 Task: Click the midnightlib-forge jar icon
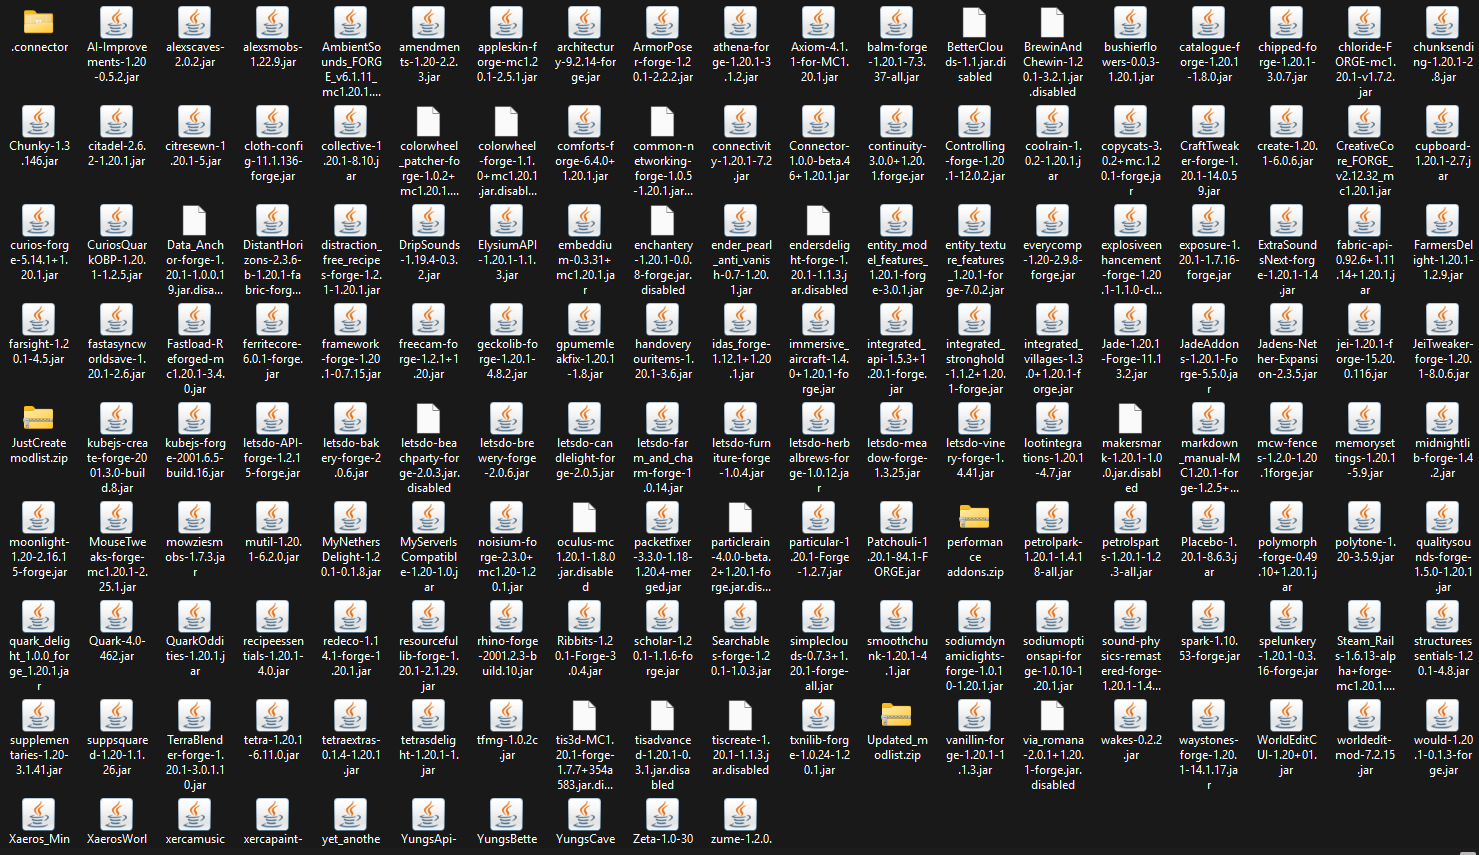tap(1442, 418)
